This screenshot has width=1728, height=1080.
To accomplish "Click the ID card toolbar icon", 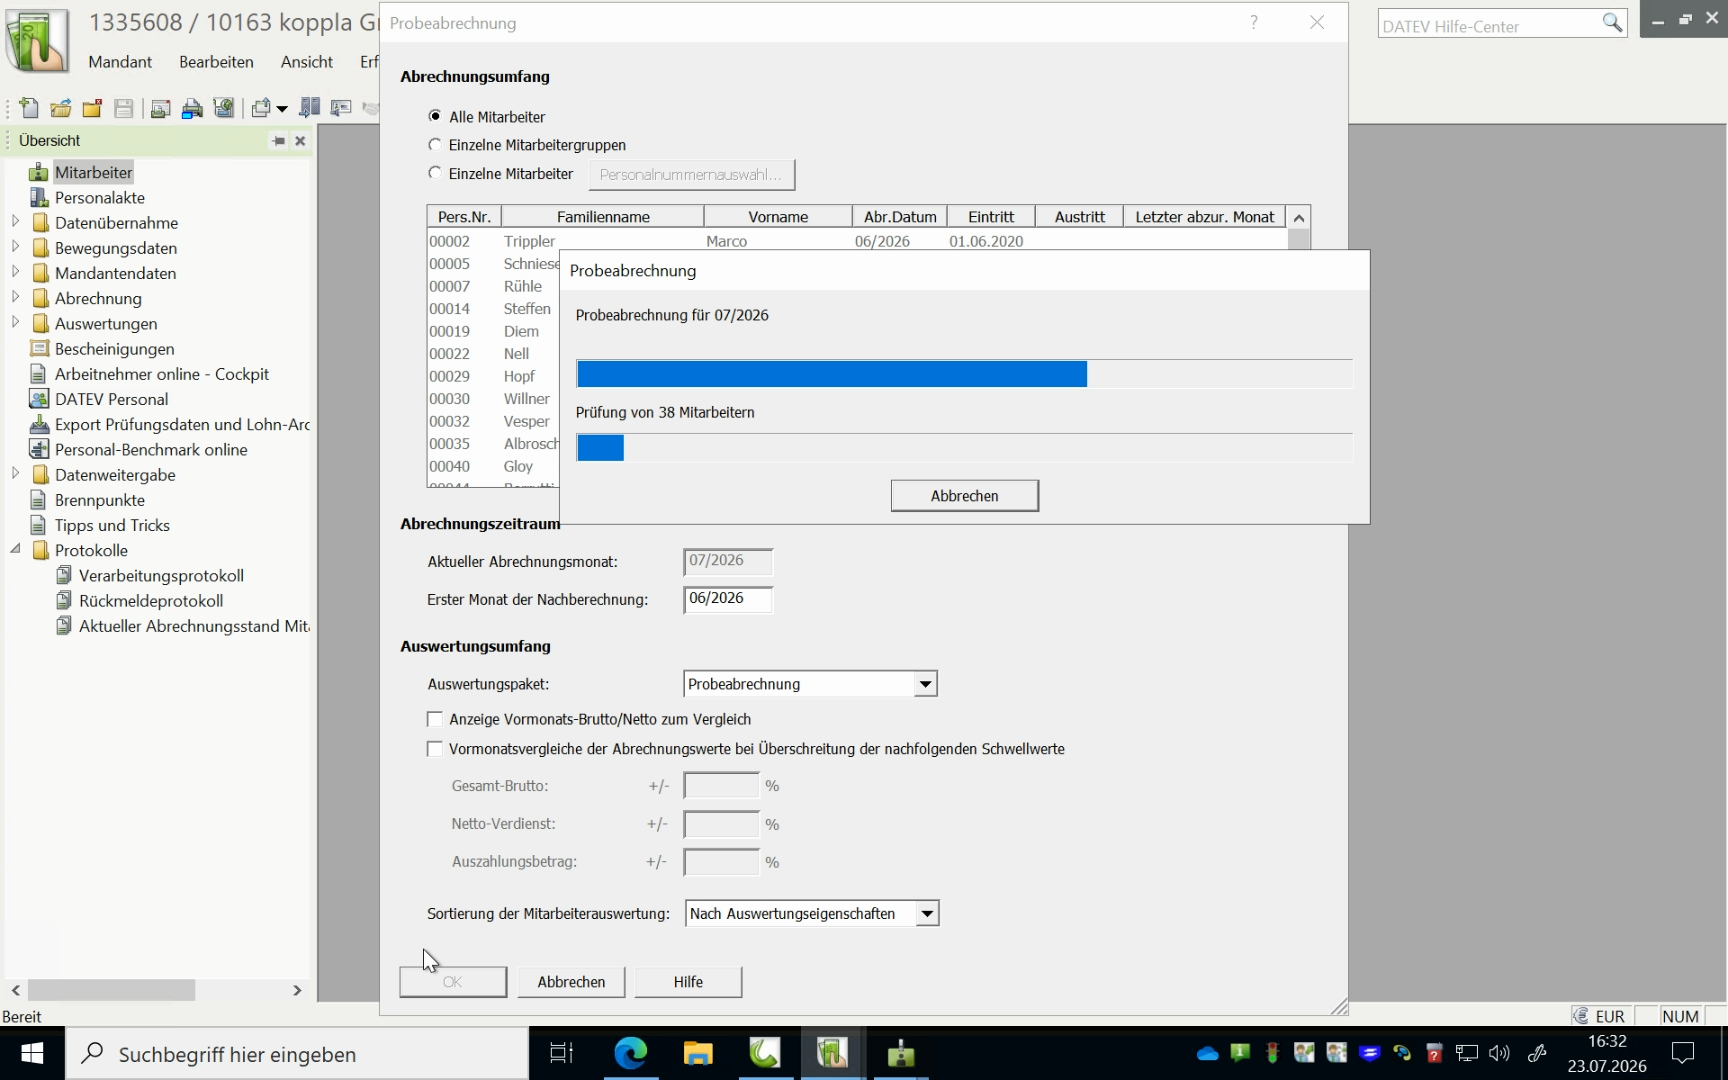I will pos(341,108).
